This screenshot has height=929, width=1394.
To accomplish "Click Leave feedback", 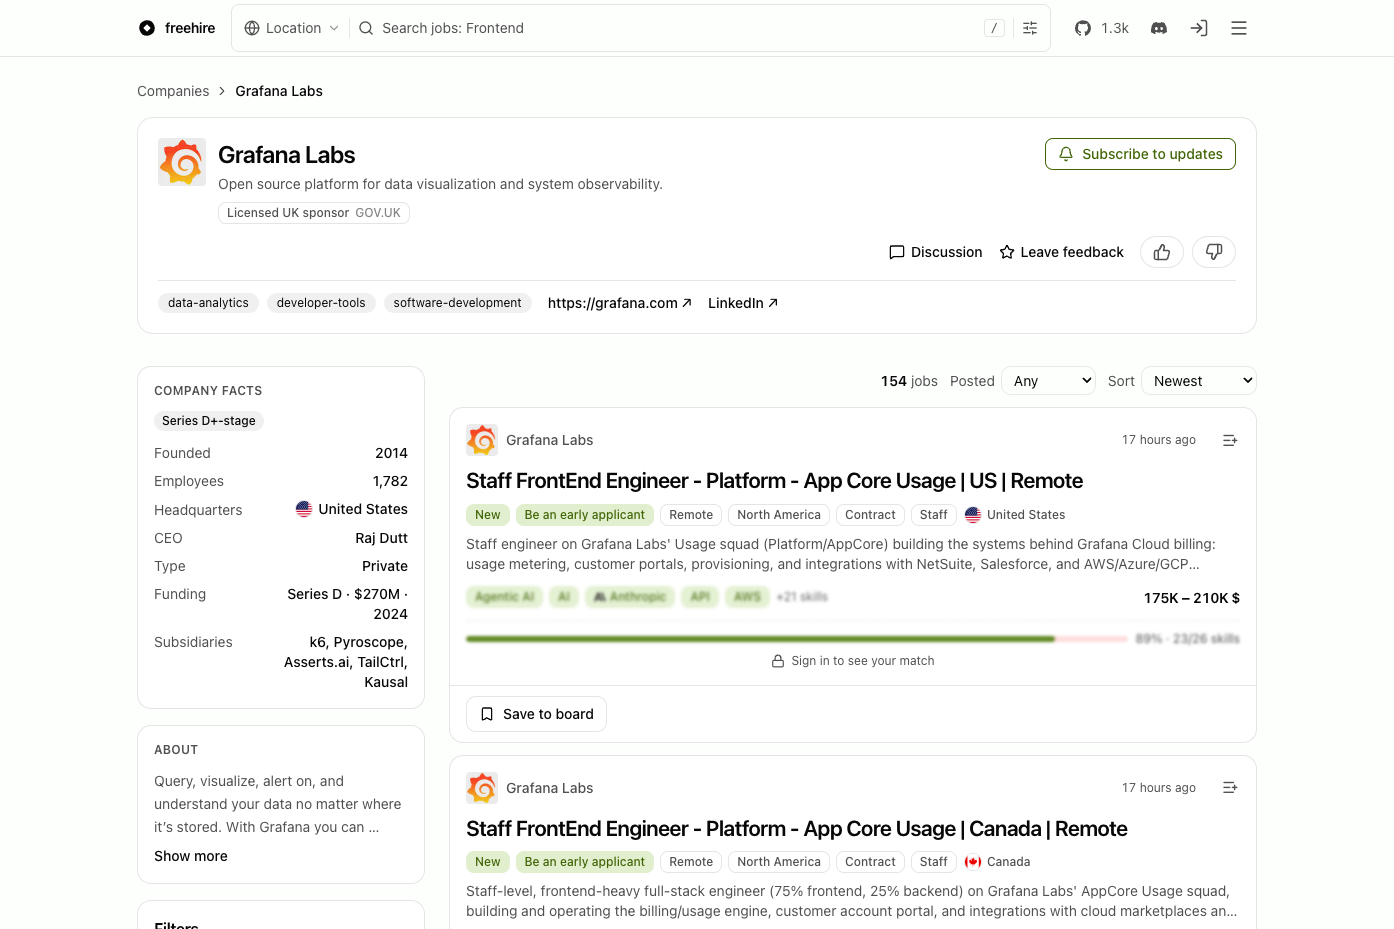I will 1062,252.
